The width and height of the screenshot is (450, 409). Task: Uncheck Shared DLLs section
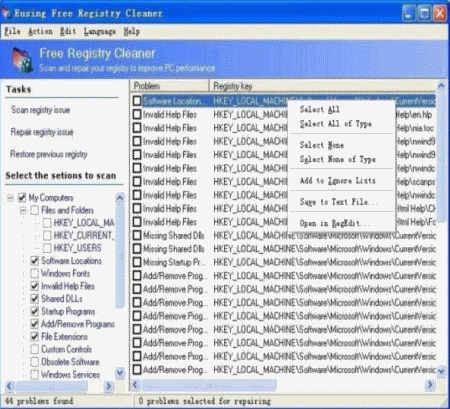pyautogui.click(x=34, y=299)
